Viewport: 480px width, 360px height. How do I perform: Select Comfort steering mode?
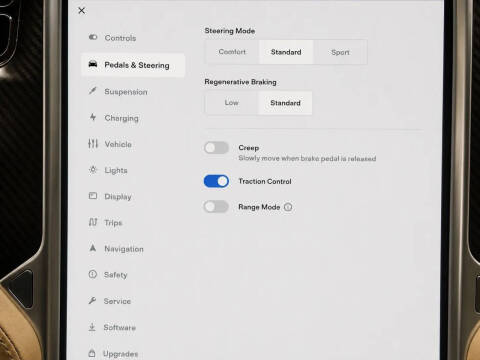click(x=232, y=52)
